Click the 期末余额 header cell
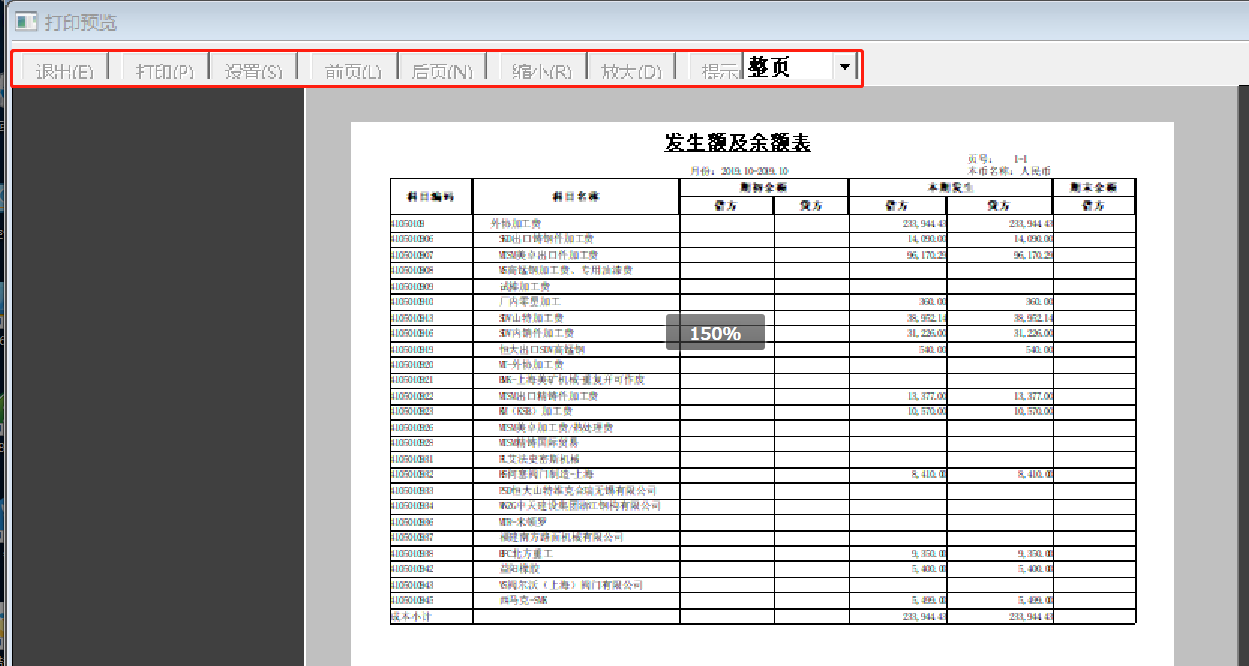 pyautogui.click(x=1095, y=187)
